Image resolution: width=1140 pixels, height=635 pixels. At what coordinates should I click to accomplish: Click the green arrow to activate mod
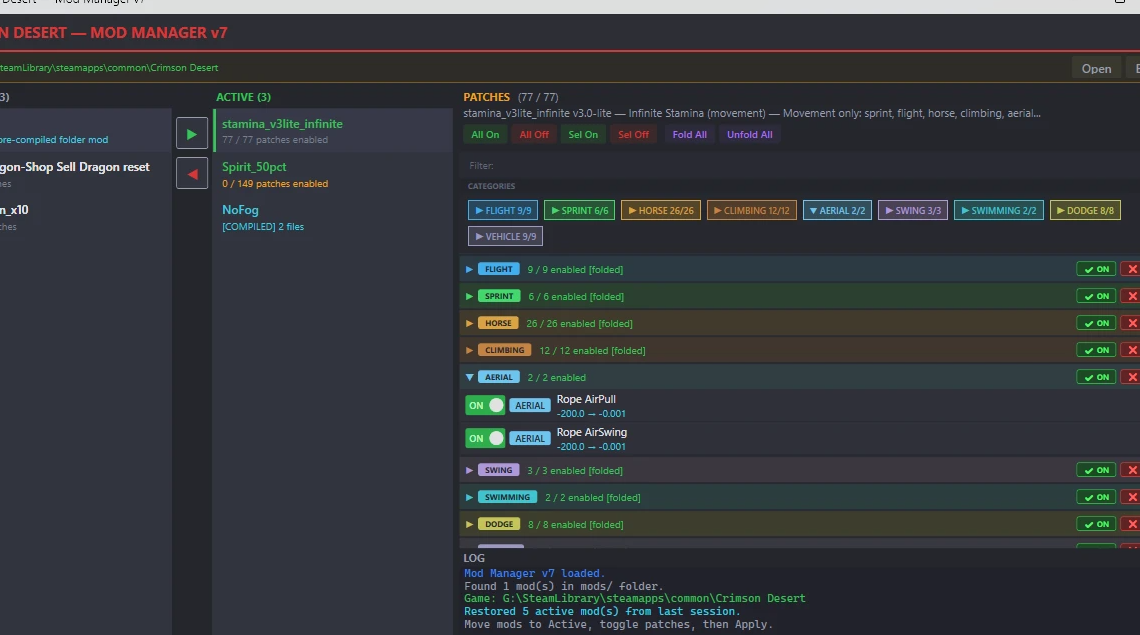pos(192,133)
